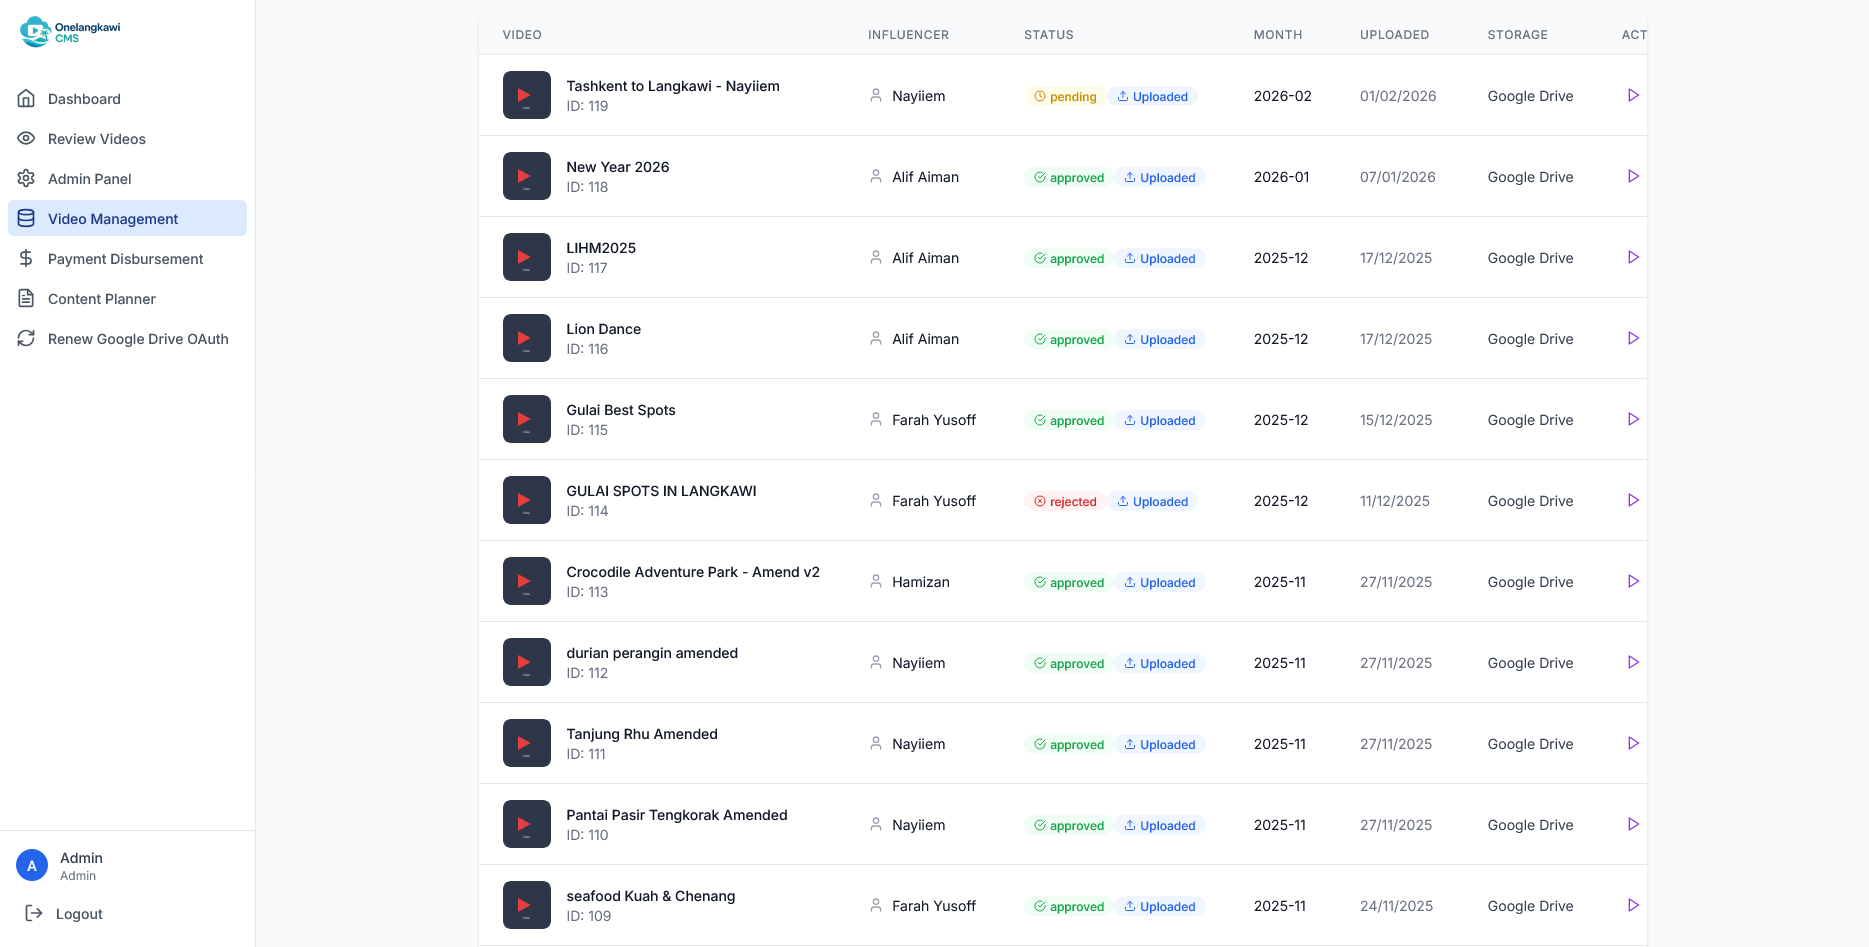
Task: Click the Renew Google Drive OAuth refresh icon
Action: 27,338
